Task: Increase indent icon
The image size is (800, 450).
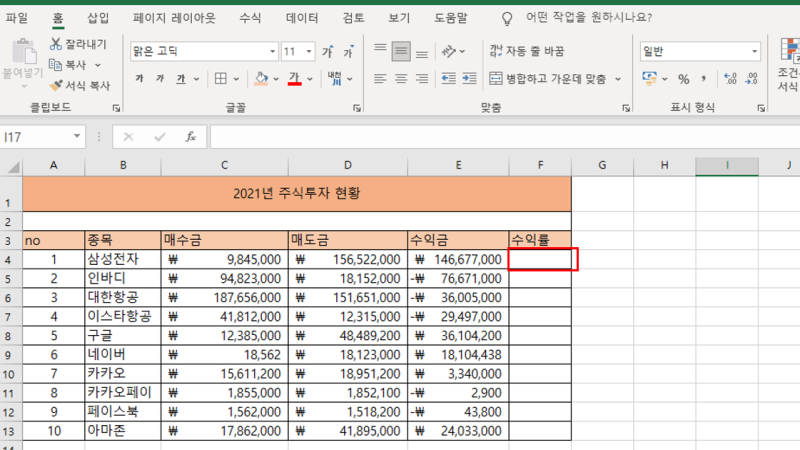Action: click(469, 79)
